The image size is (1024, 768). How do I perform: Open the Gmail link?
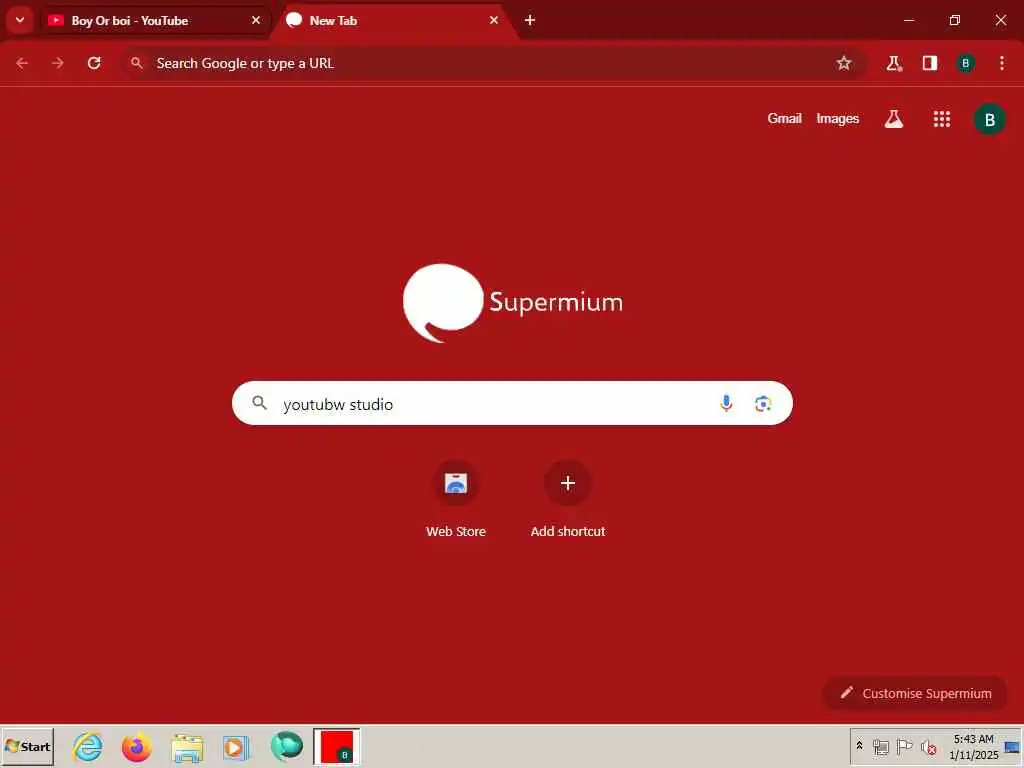[784, 119]
